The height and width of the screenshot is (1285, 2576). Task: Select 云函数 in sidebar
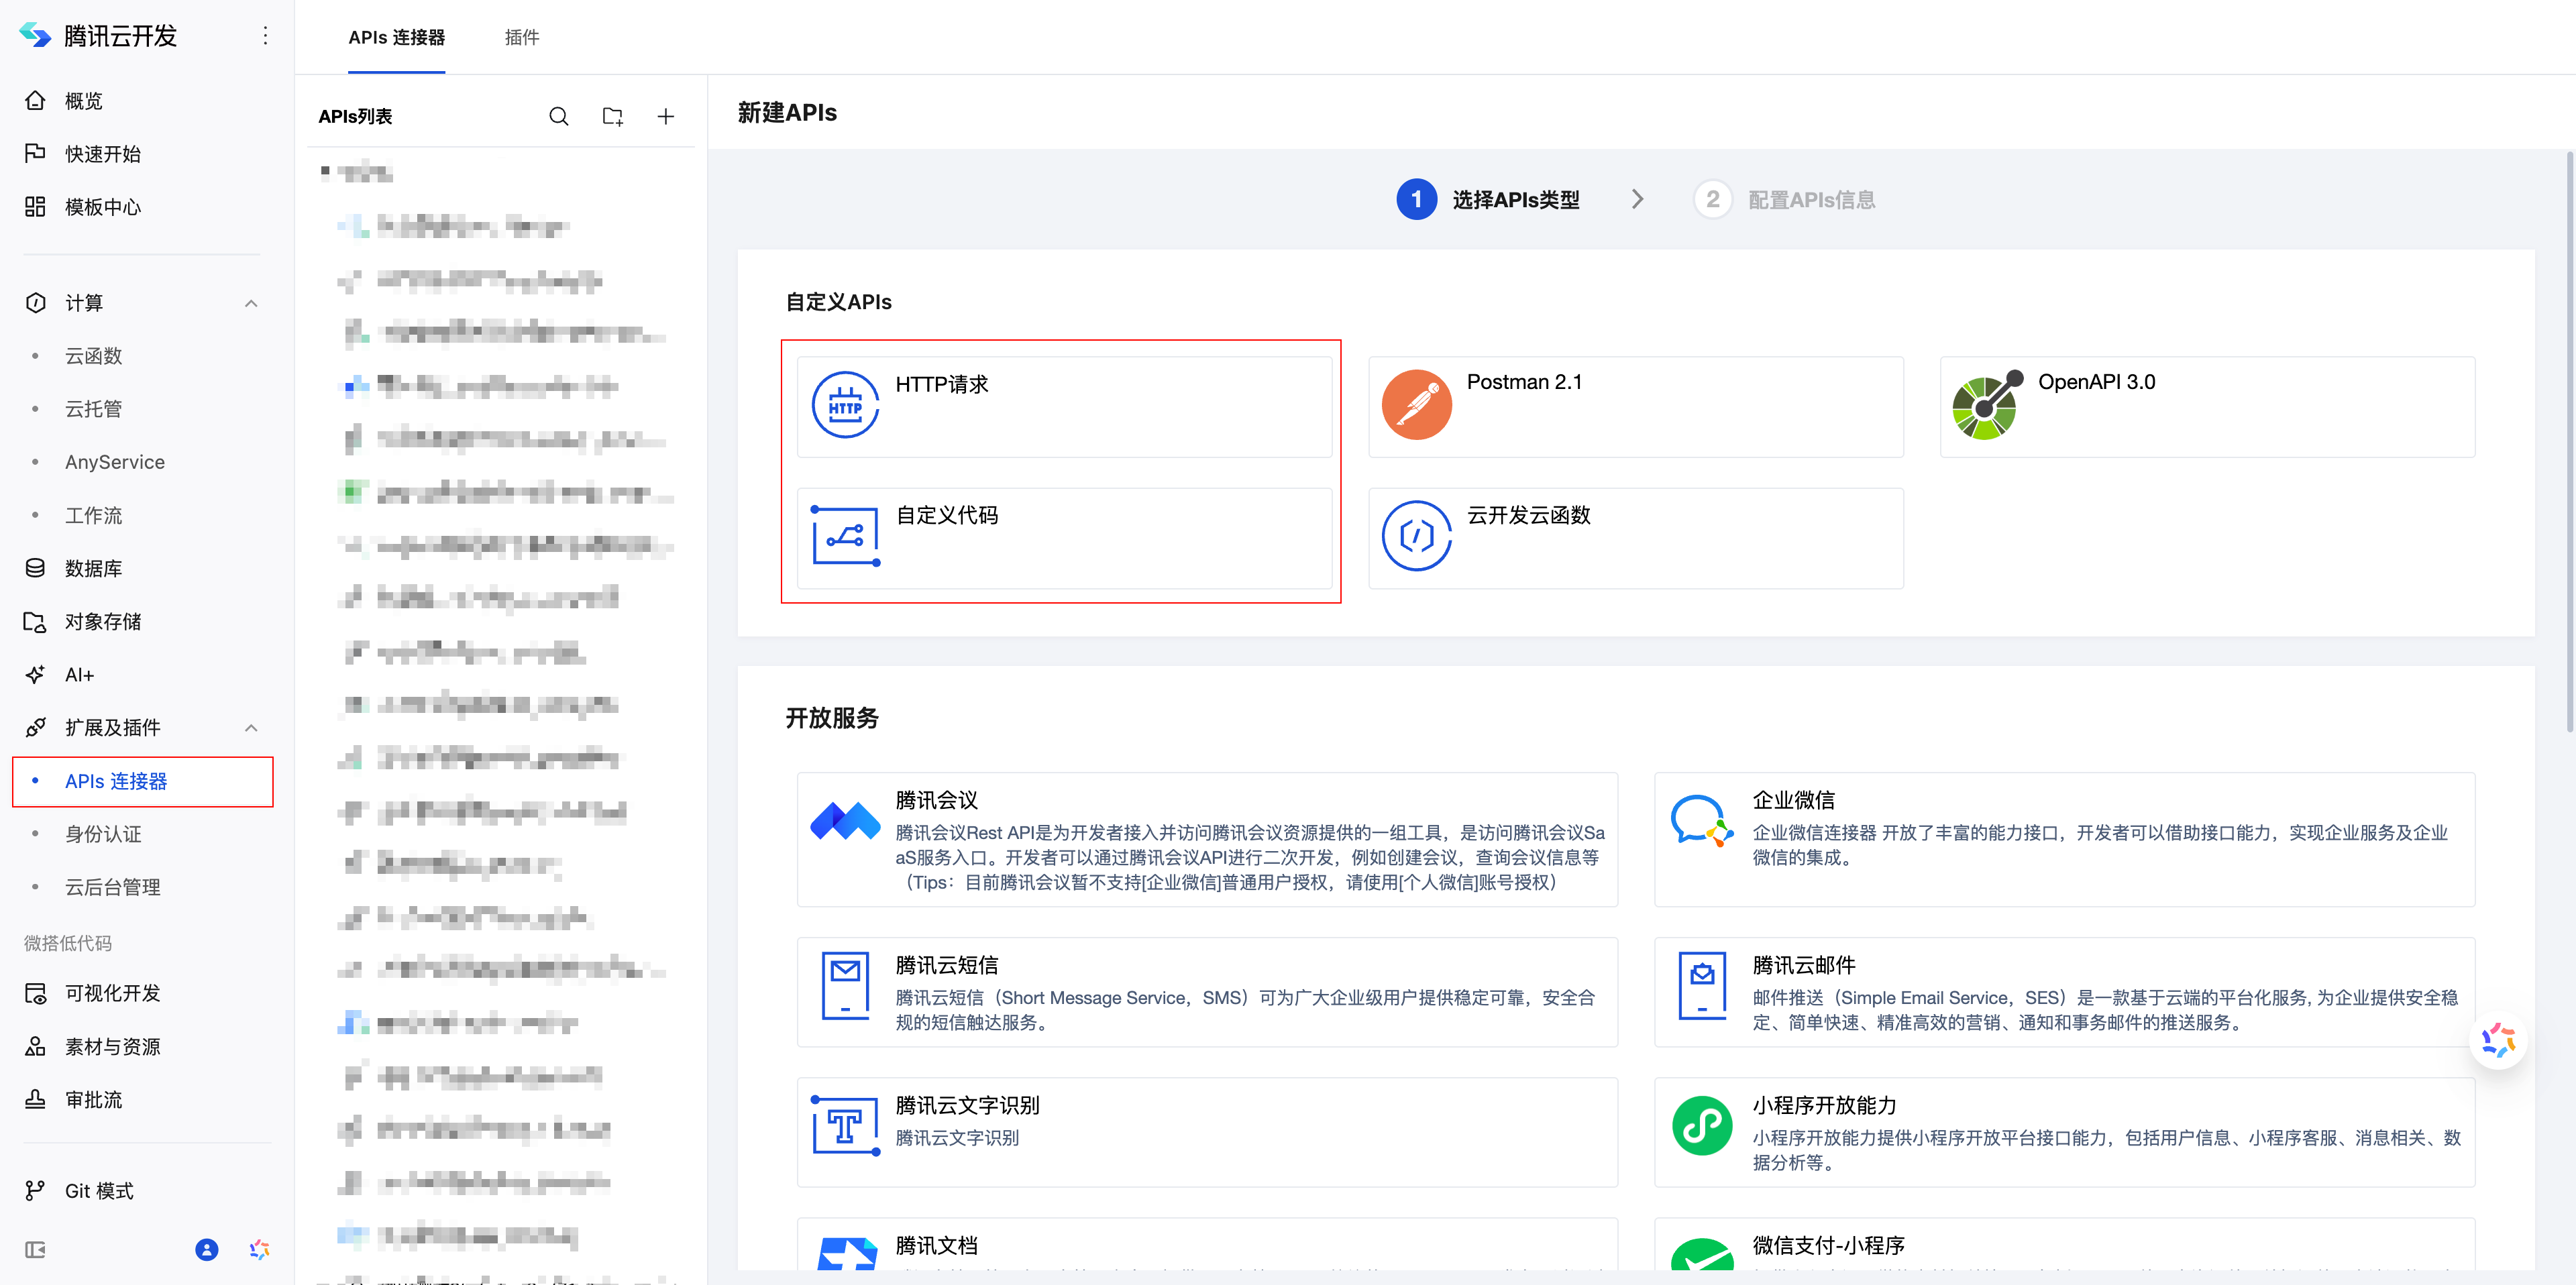point(94,356)
